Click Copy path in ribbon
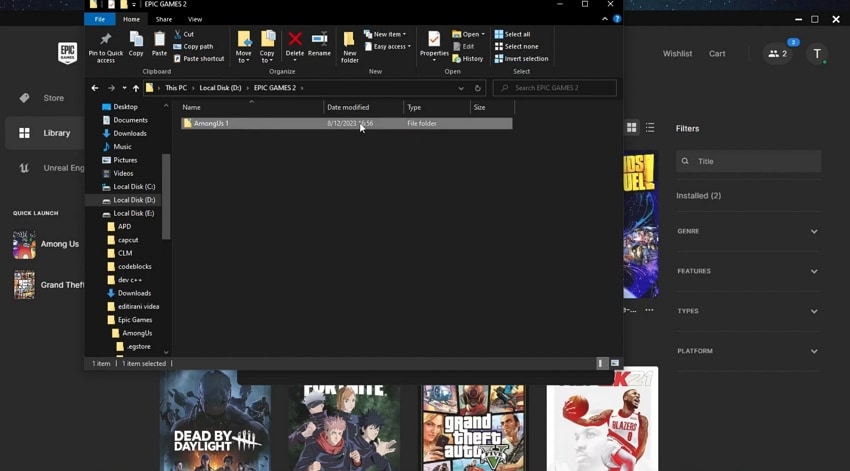This screenshot has height=471, width=850. [193, 47]
